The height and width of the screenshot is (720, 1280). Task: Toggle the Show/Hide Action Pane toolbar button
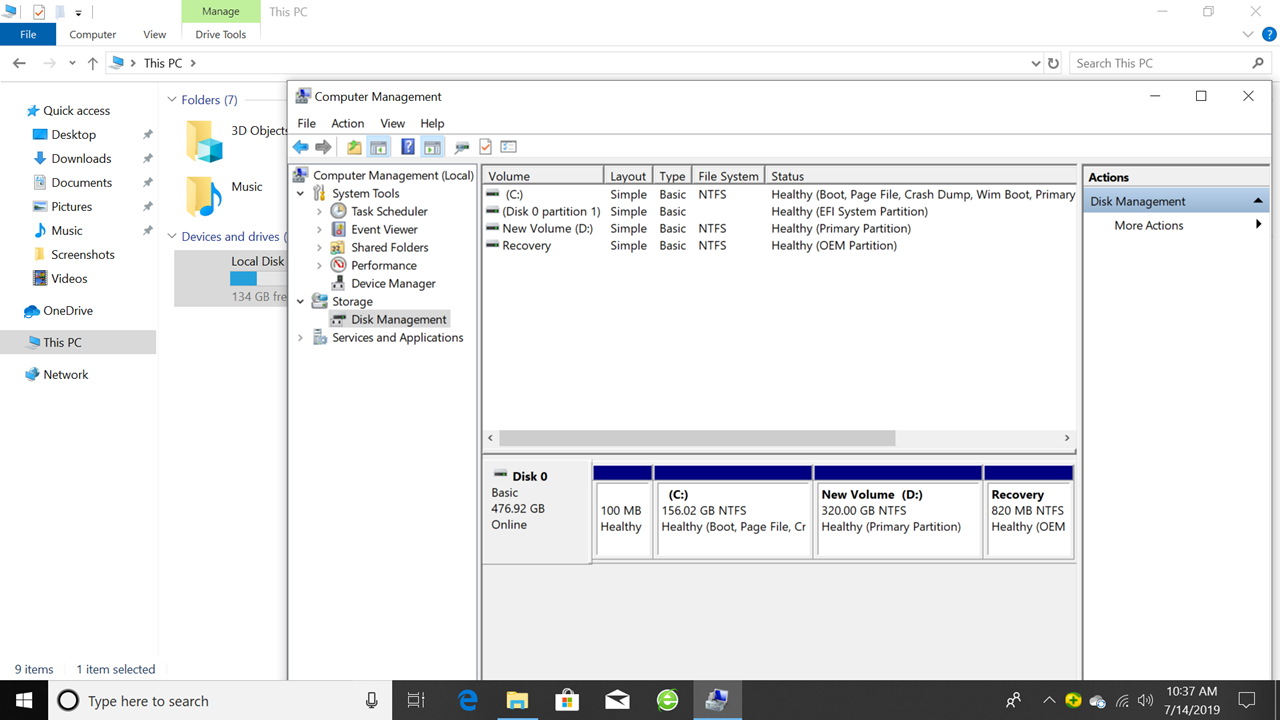(432, 147)
